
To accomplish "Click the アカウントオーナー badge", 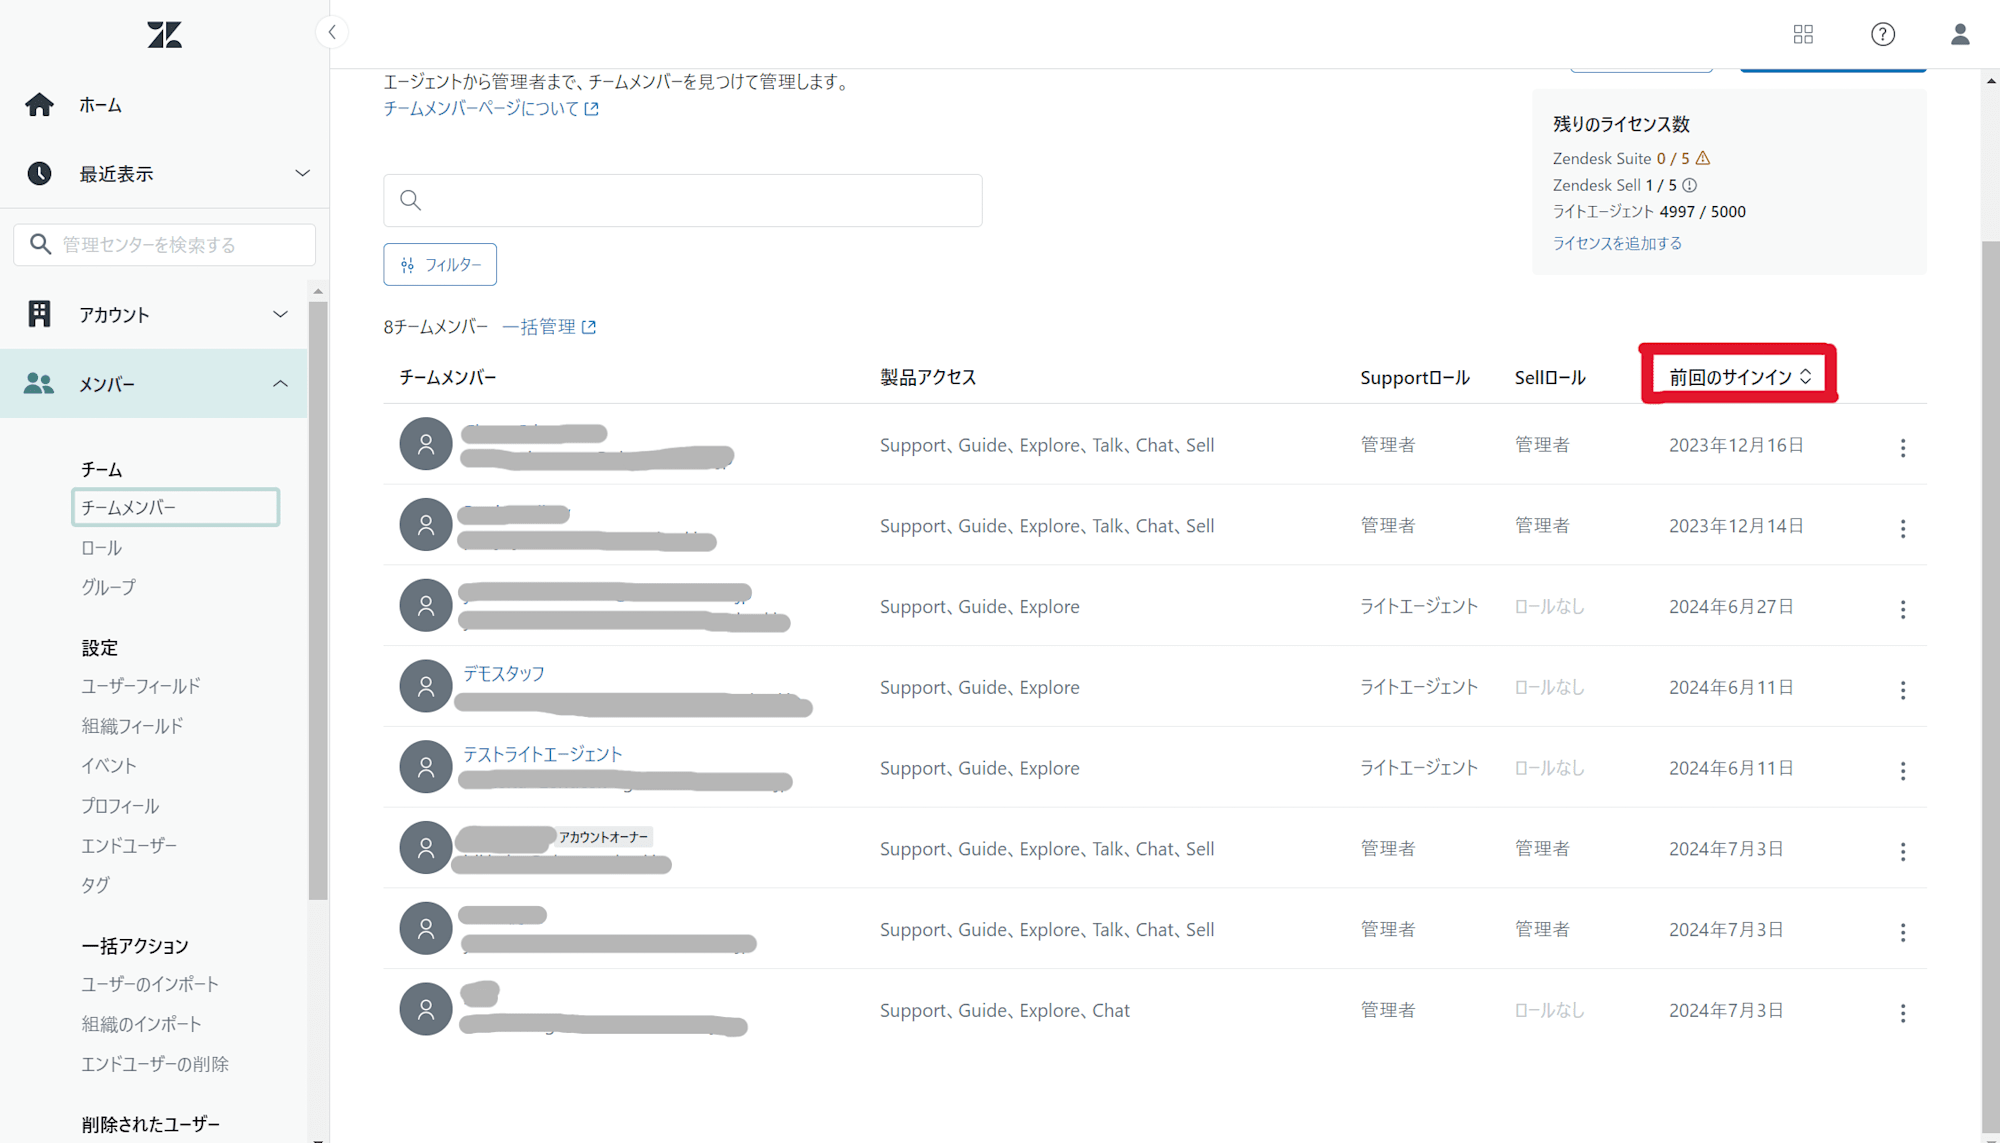I will (603, 837).
